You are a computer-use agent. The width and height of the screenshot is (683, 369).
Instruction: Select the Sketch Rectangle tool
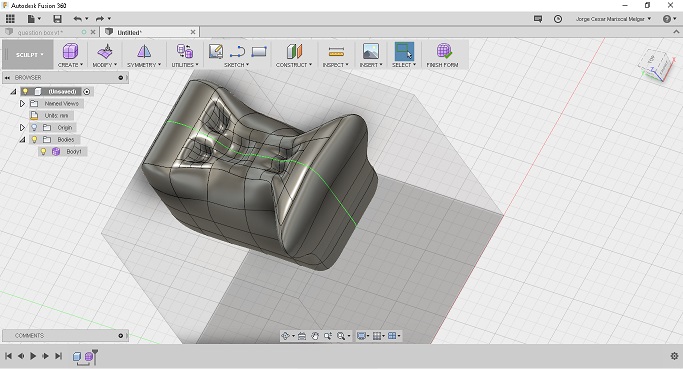coord(259,51)
